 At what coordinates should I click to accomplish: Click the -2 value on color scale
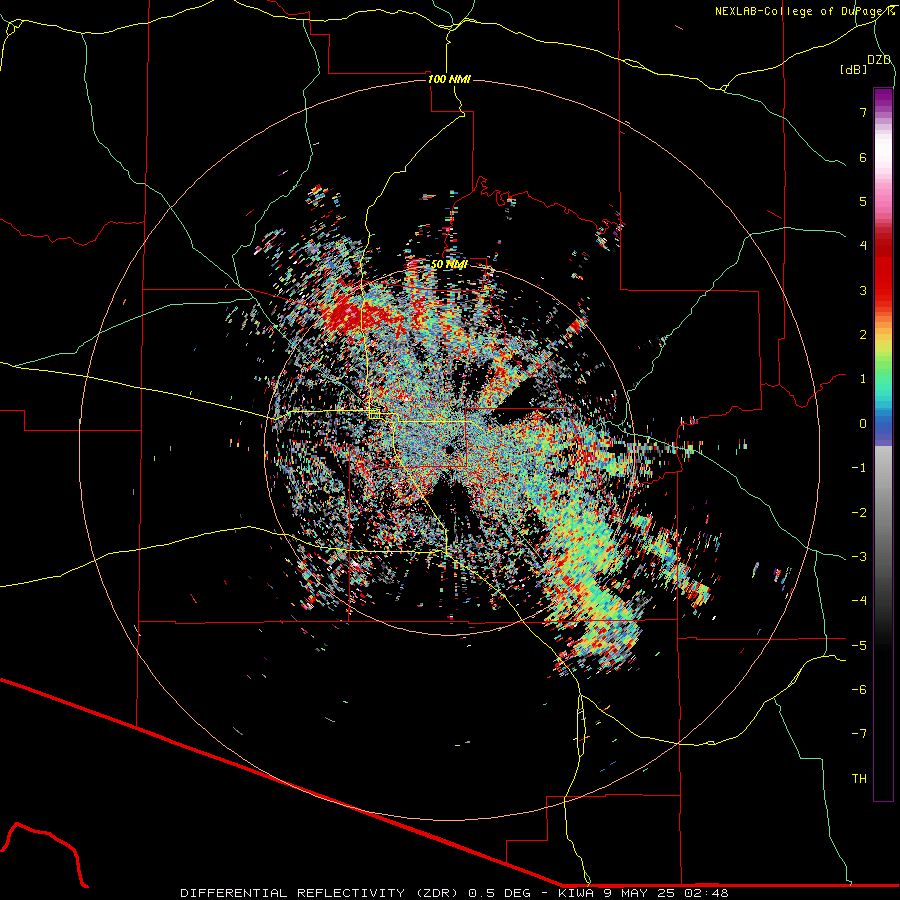point(859,513)
